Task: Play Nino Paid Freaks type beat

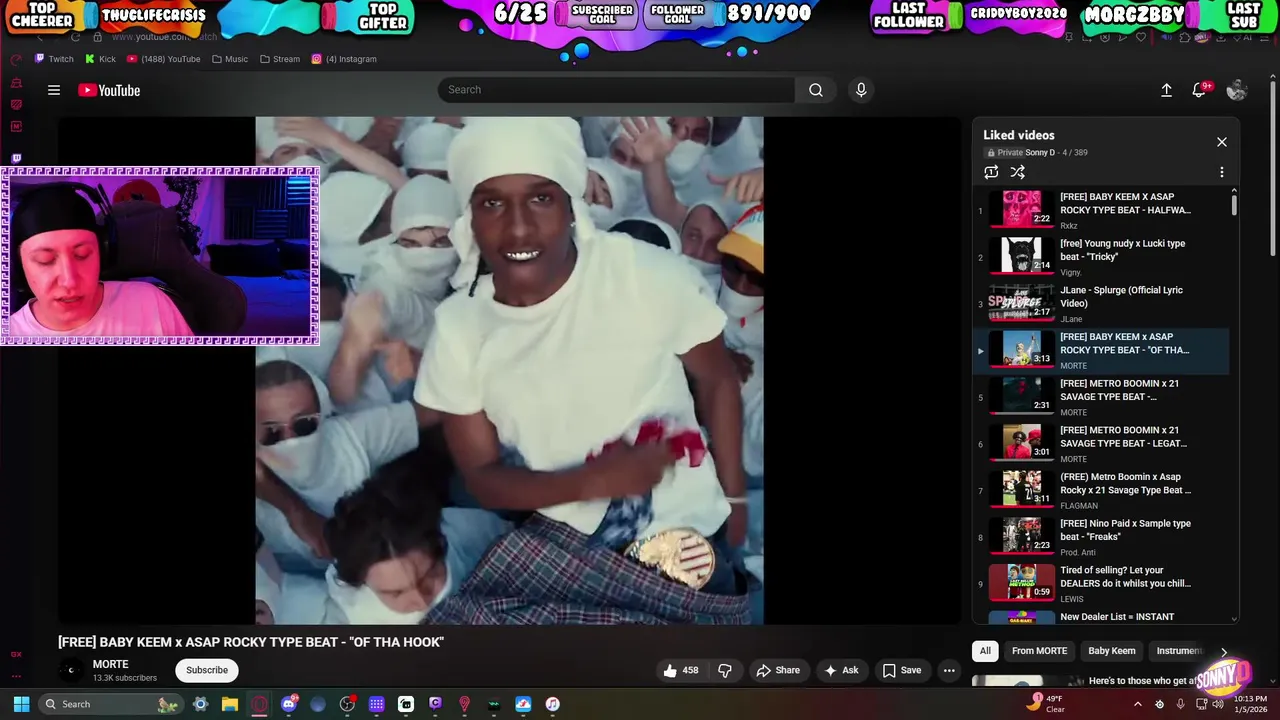Action: pos(1100,537)
